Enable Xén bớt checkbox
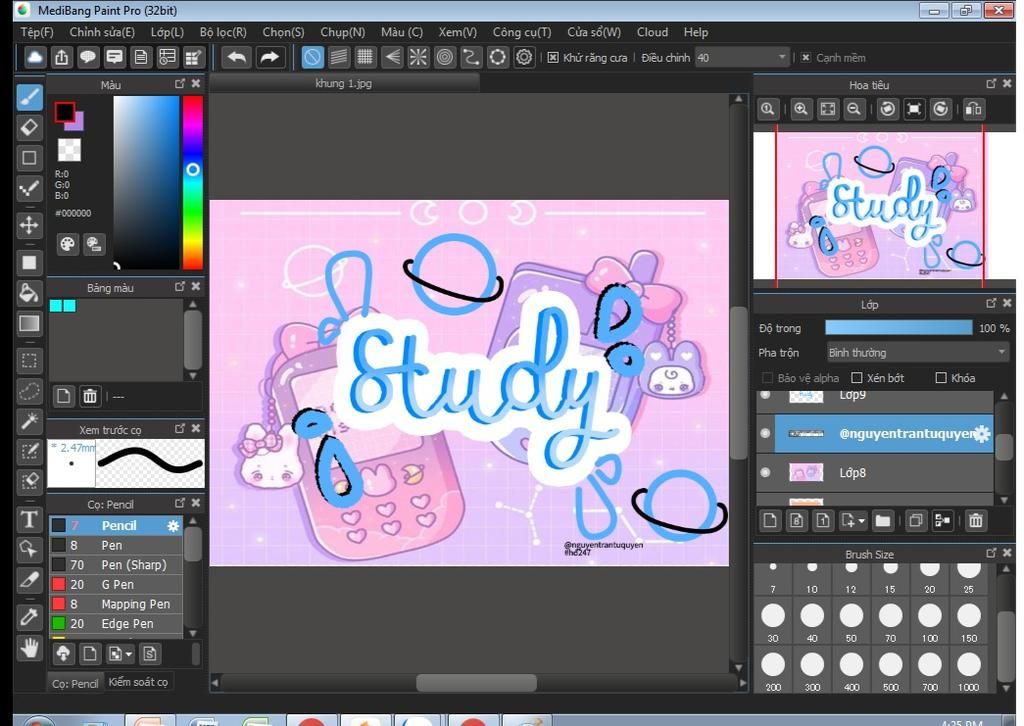Screen dimensions: 1024x726 [x=857, y=378]
